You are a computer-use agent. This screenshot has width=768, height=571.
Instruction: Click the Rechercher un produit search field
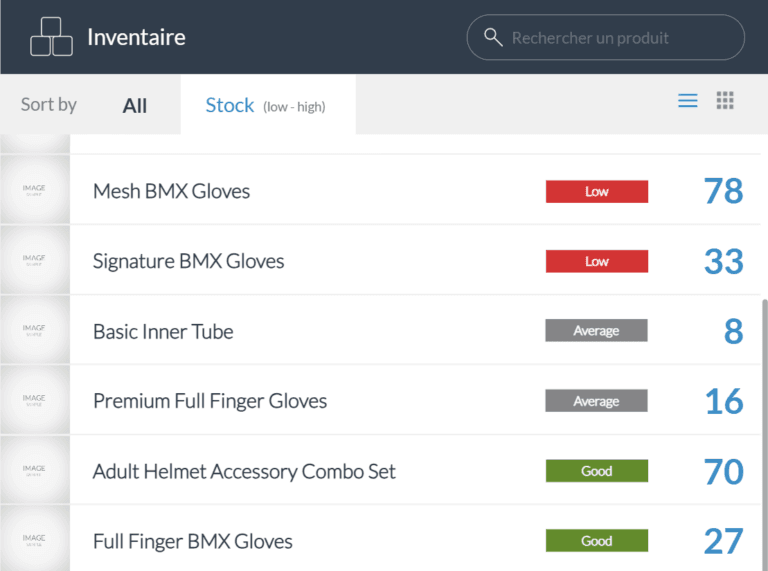[x=615, y=38]
